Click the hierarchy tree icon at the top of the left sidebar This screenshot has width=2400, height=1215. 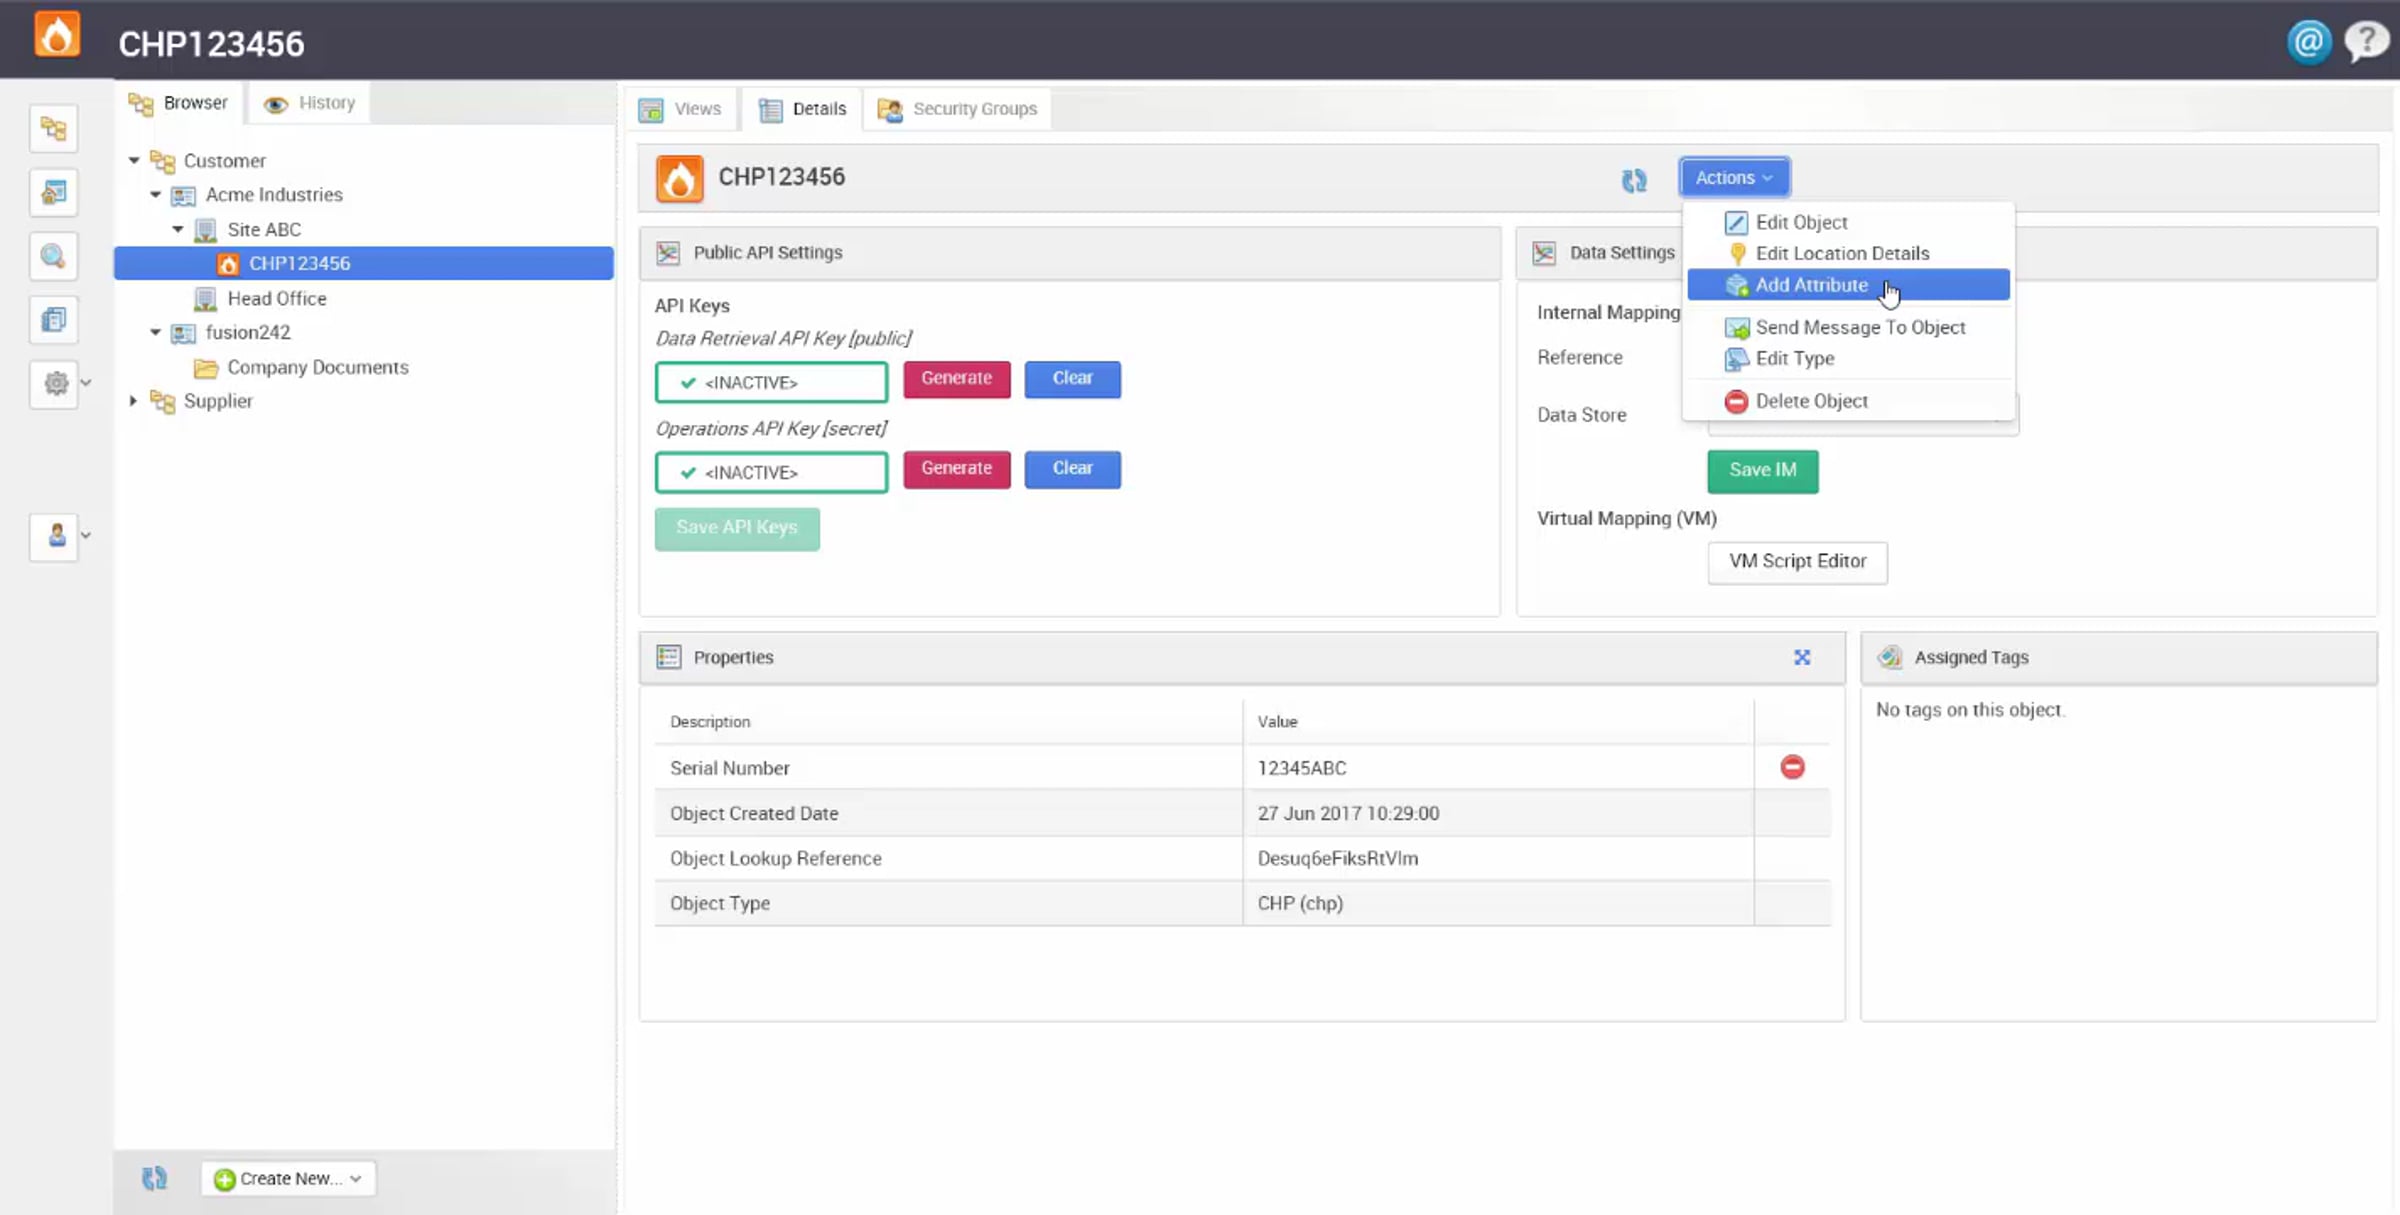pyautogui.click(x=54, y=129)
